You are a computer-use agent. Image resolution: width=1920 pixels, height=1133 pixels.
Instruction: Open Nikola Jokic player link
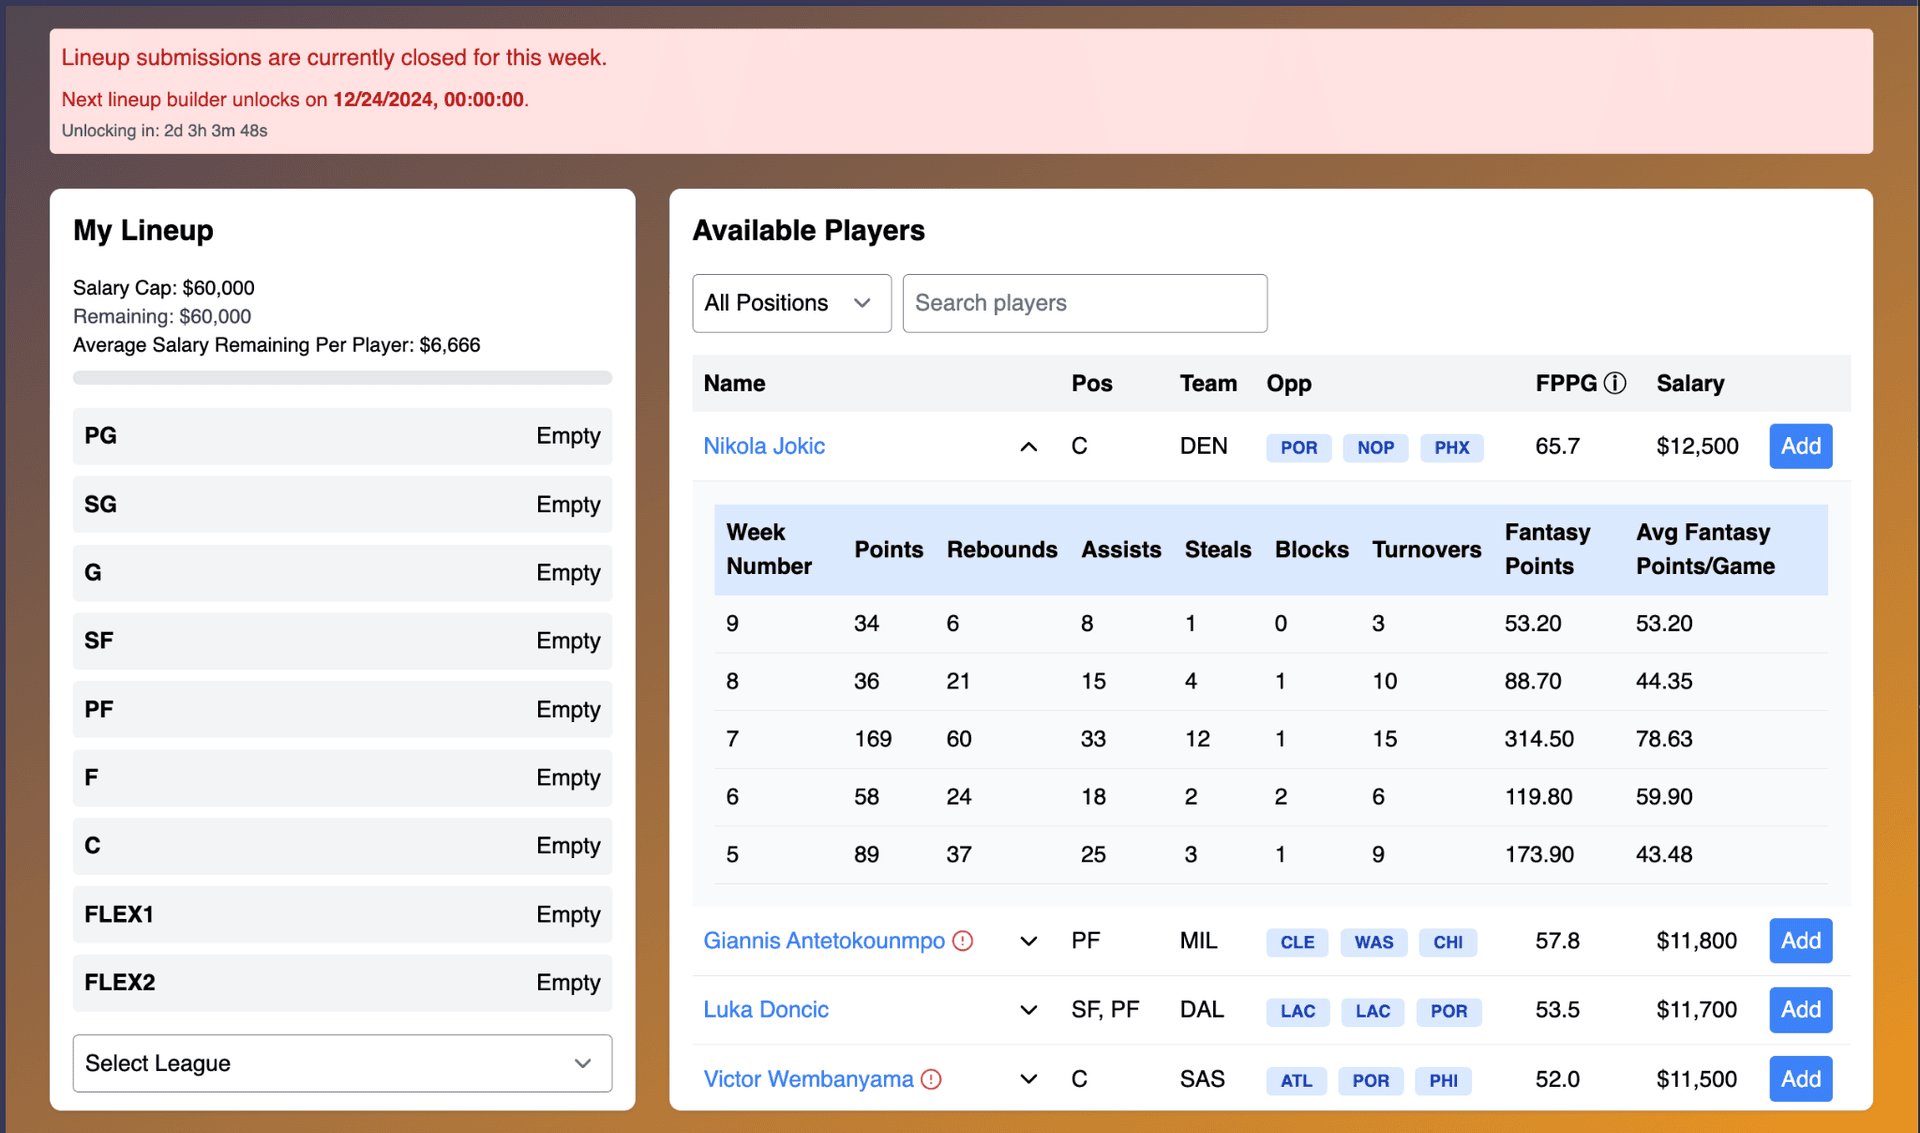click(764, 446)
